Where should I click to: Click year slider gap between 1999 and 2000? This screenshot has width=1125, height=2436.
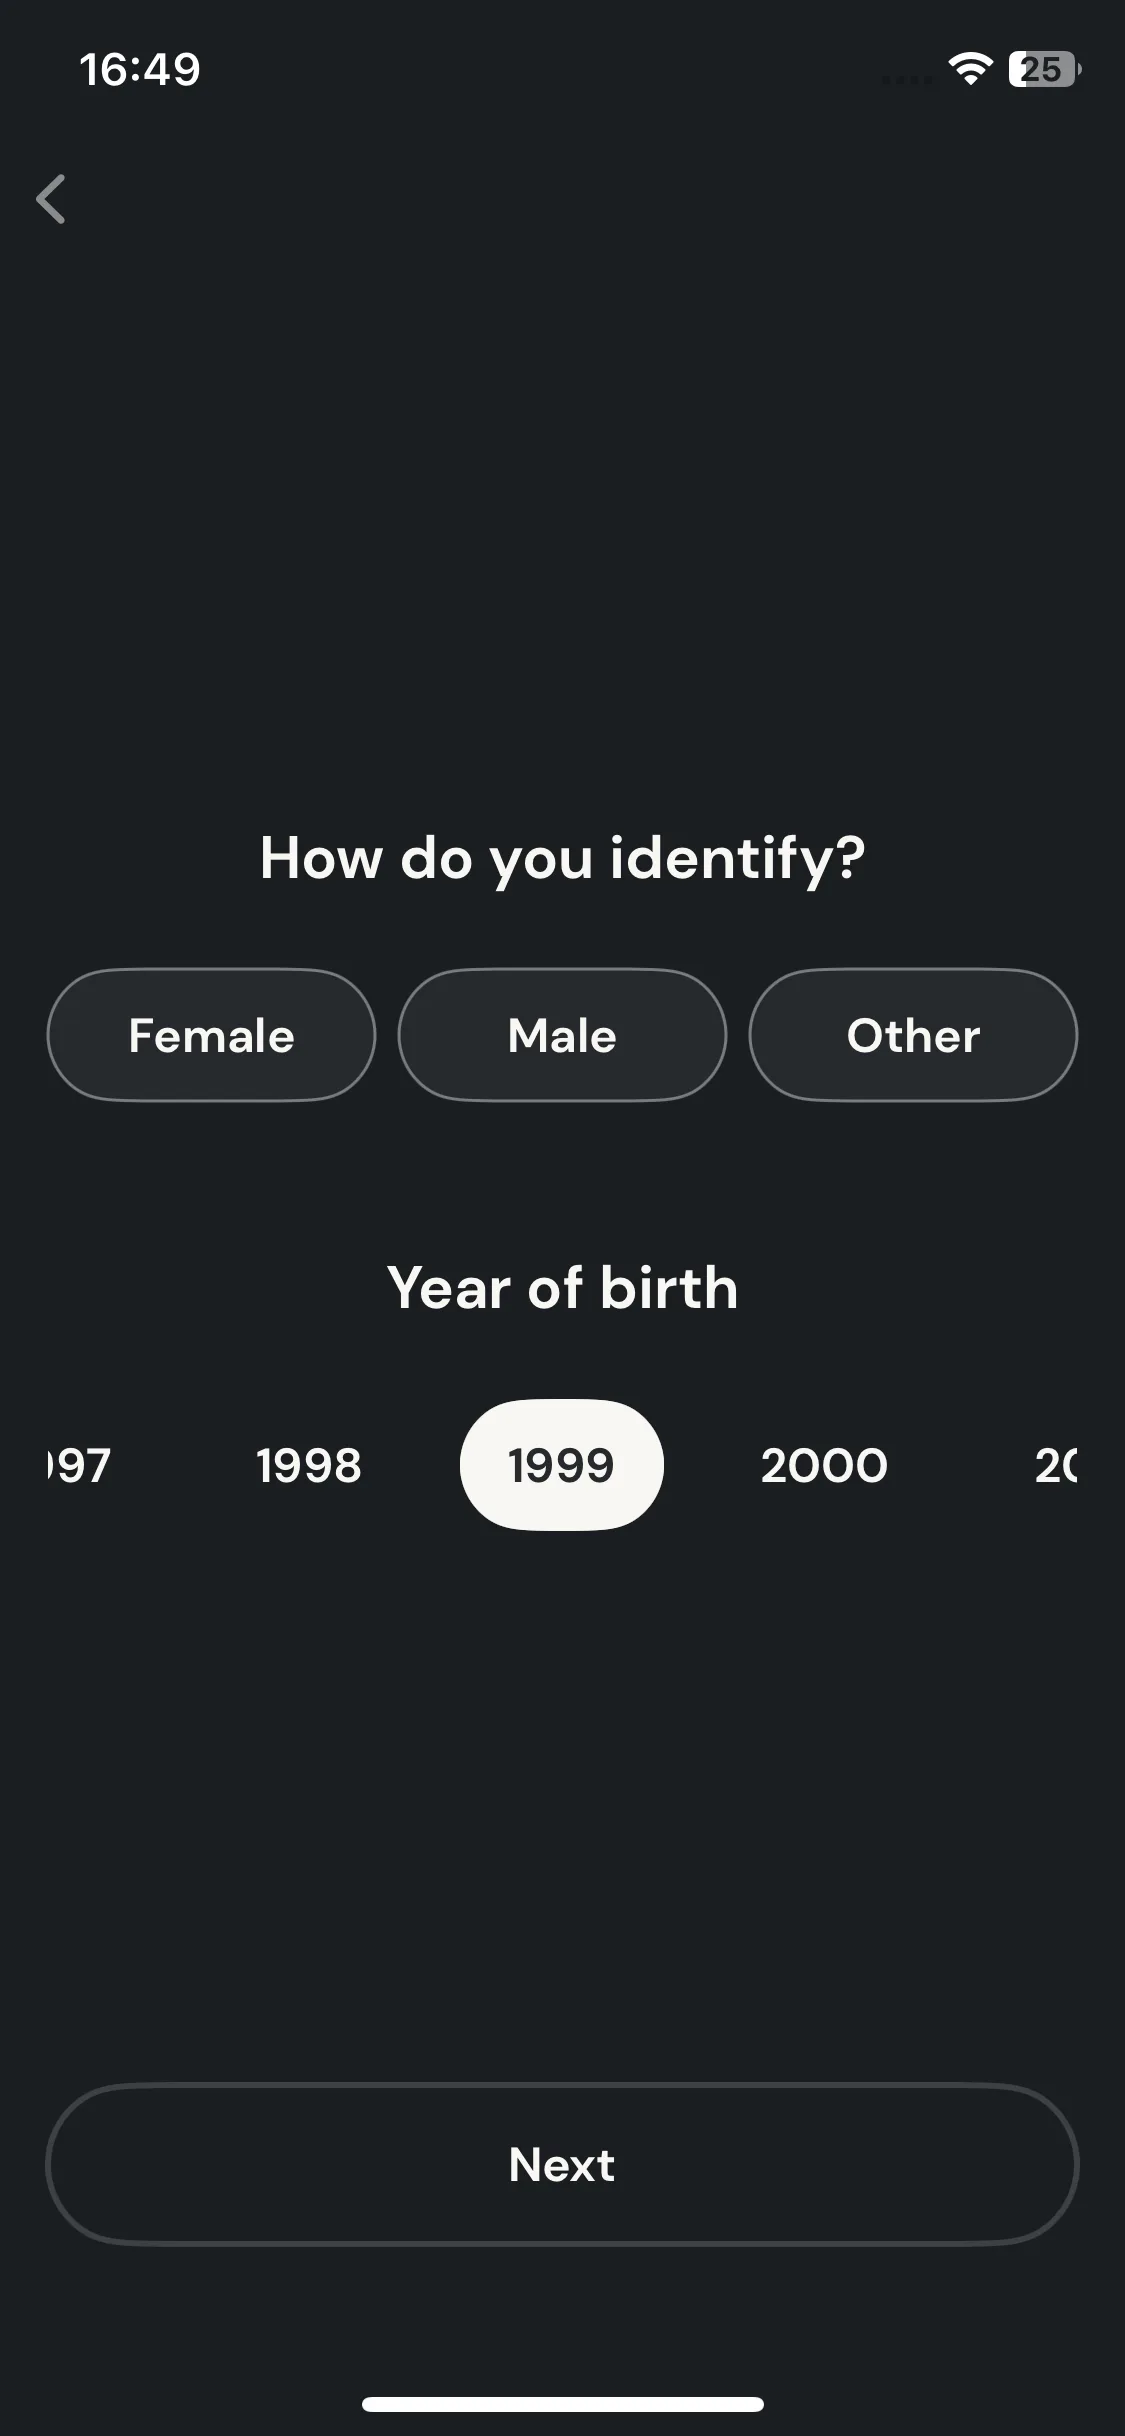[x=712, y=1465]
